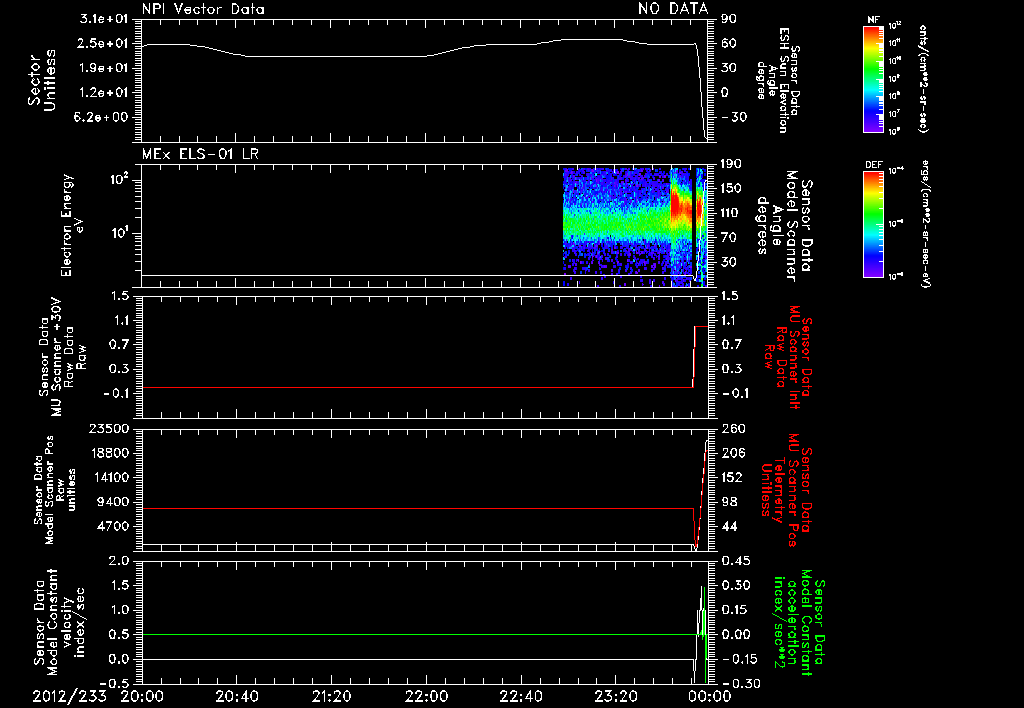Click the '00:00' time axis label

pyautogui.click(x=710, y=696)
